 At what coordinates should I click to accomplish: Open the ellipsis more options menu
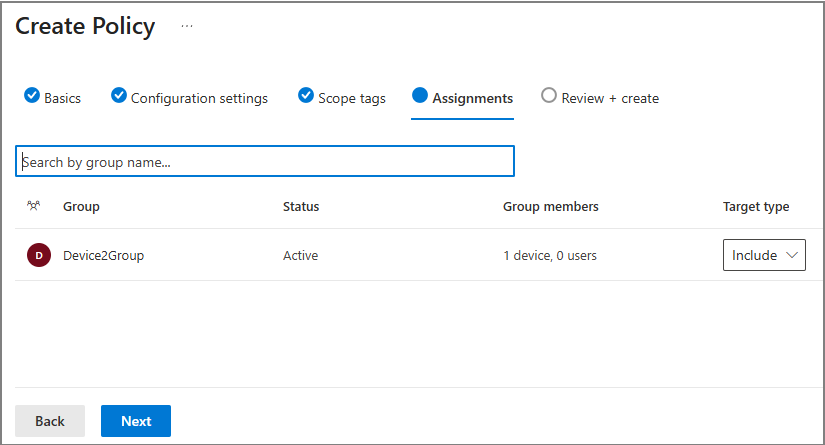(x=187, y=26)
